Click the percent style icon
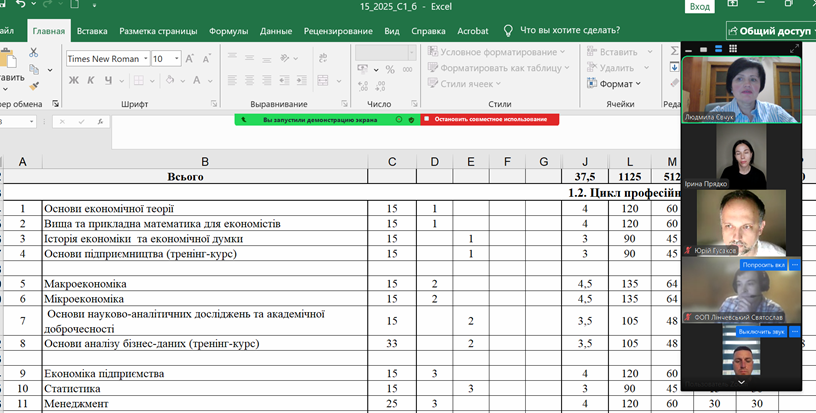This screenshot has width=816, height=413. (x=390, y=69)
